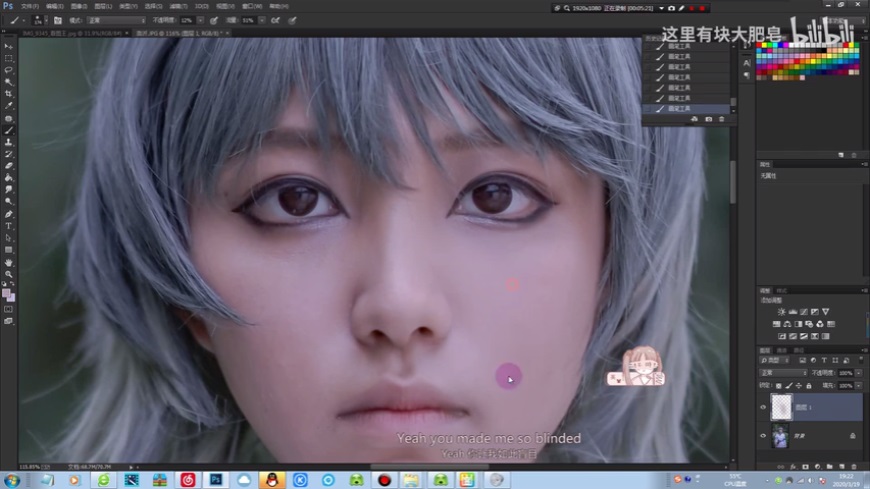Select the Horizontal Type tool
870x489 pixels.
(8, 226)
